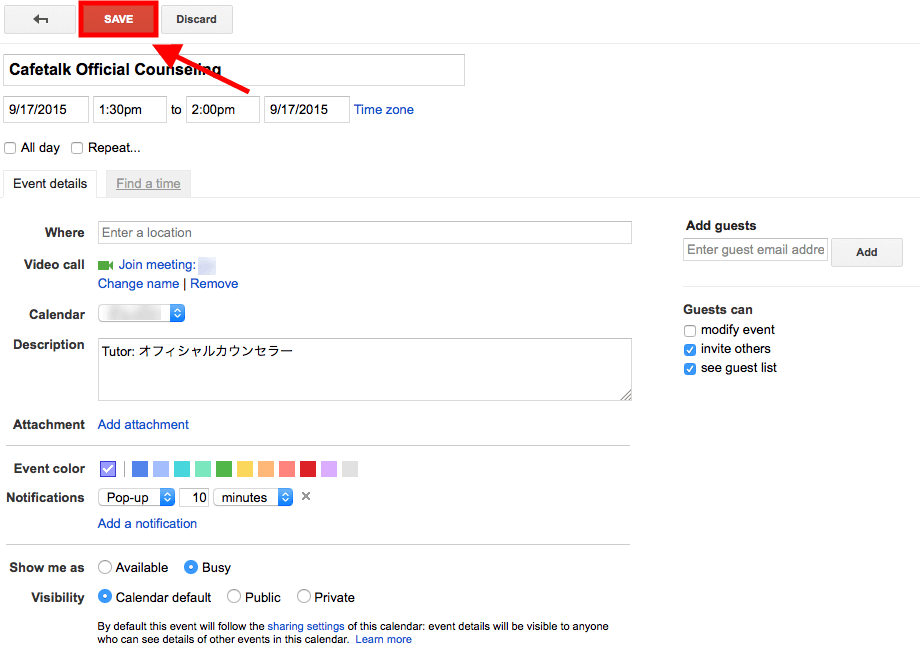The width and height of the screenshot is (920, 657).
Task: Click the description resize handle
Action: point(626,395)
